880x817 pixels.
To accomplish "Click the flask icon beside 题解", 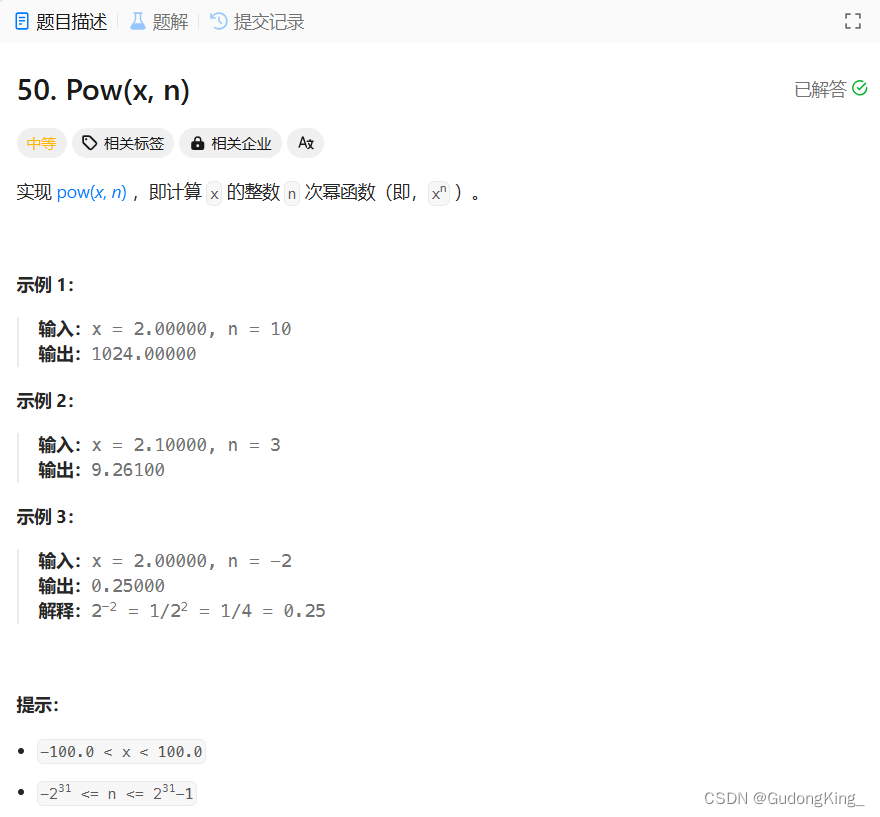I will [137, 21].
